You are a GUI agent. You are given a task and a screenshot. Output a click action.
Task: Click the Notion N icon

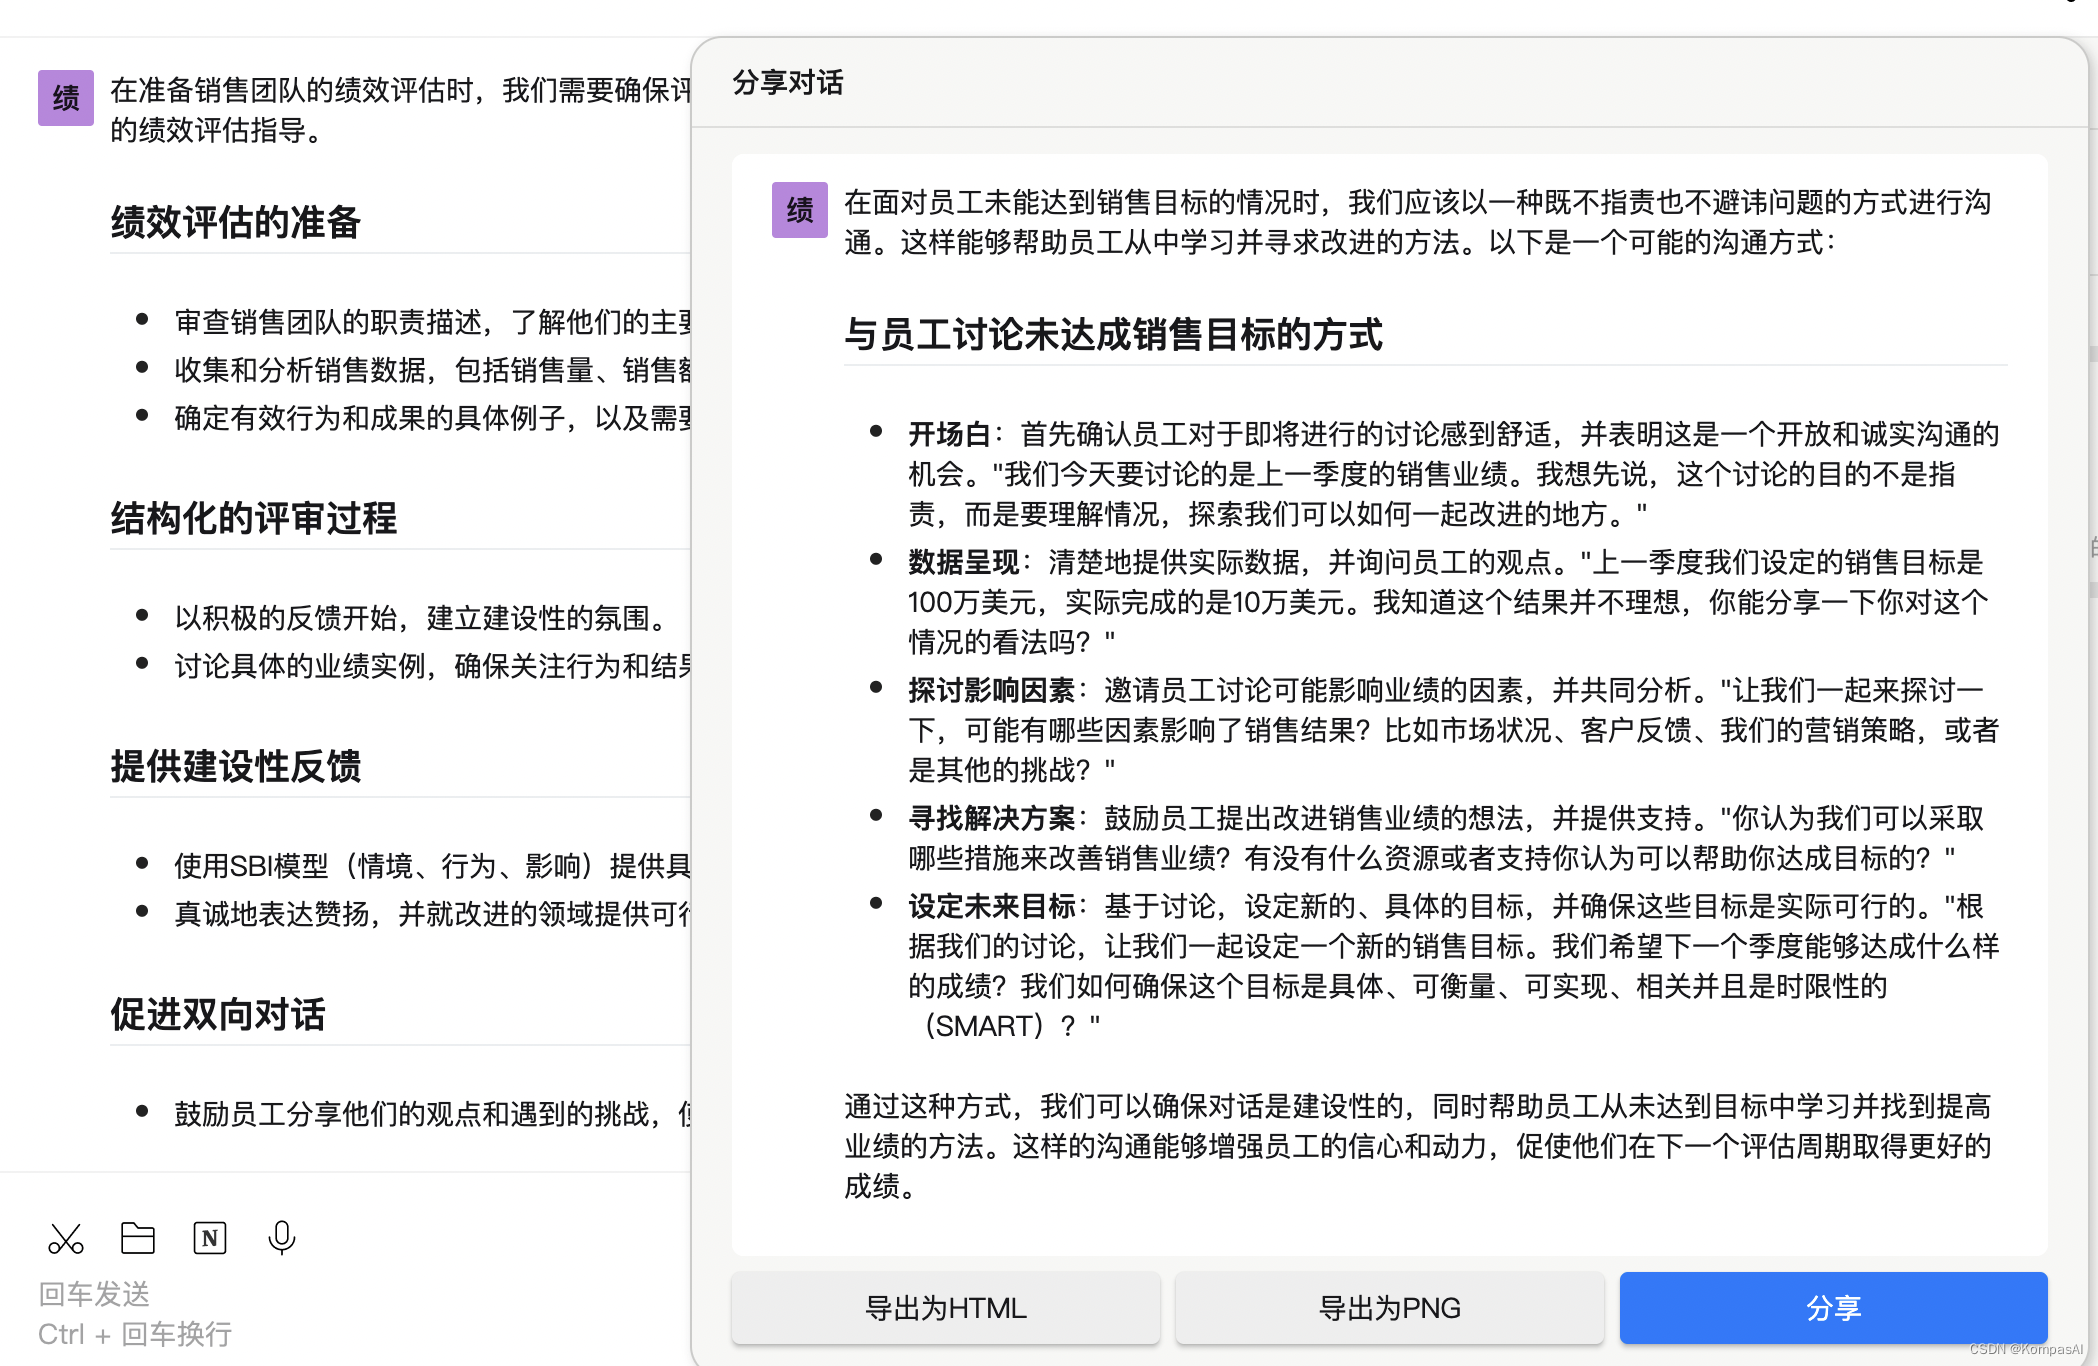(210, 1238)
